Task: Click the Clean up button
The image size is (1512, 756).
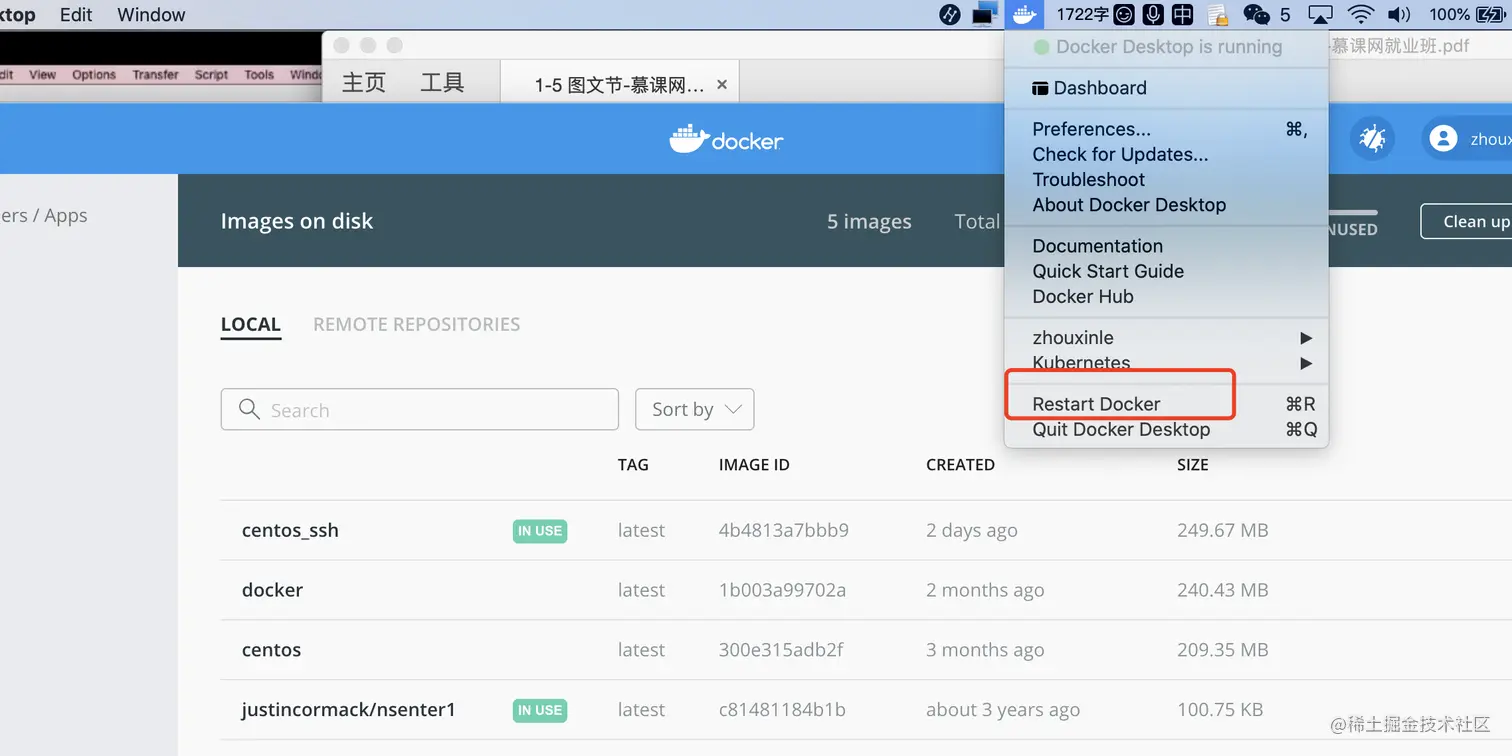Action: point(1467,221)
